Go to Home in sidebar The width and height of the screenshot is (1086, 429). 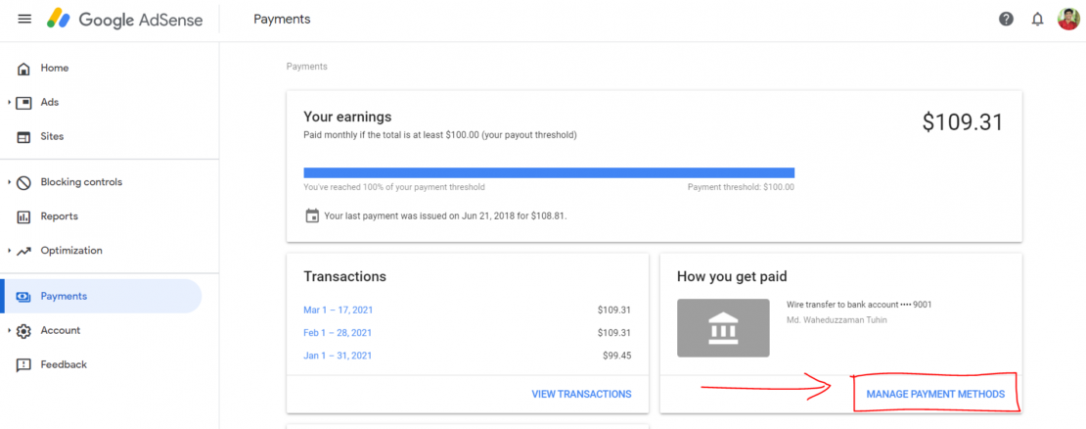55,68
